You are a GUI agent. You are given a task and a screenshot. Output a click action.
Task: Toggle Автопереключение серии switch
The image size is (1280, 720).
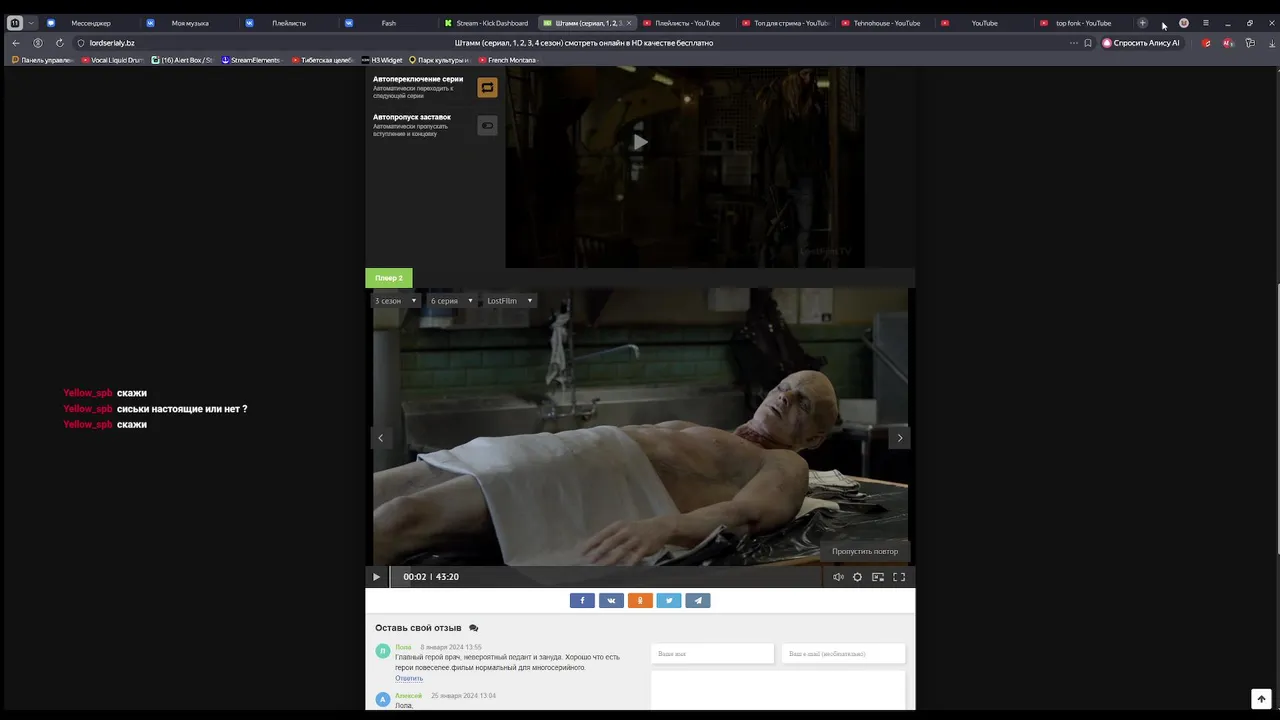click(x=487, y=87)
